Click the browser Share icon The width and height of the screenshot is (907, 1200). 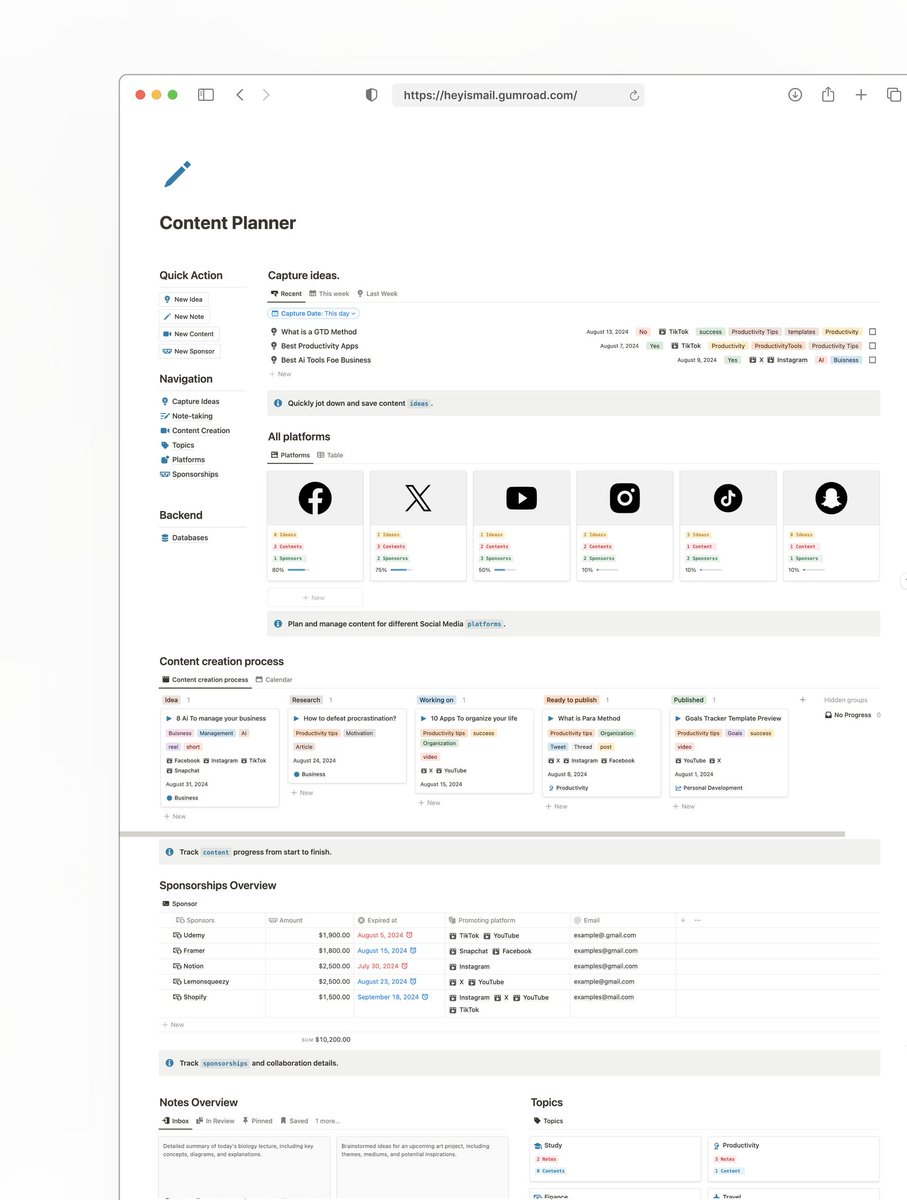828,94
